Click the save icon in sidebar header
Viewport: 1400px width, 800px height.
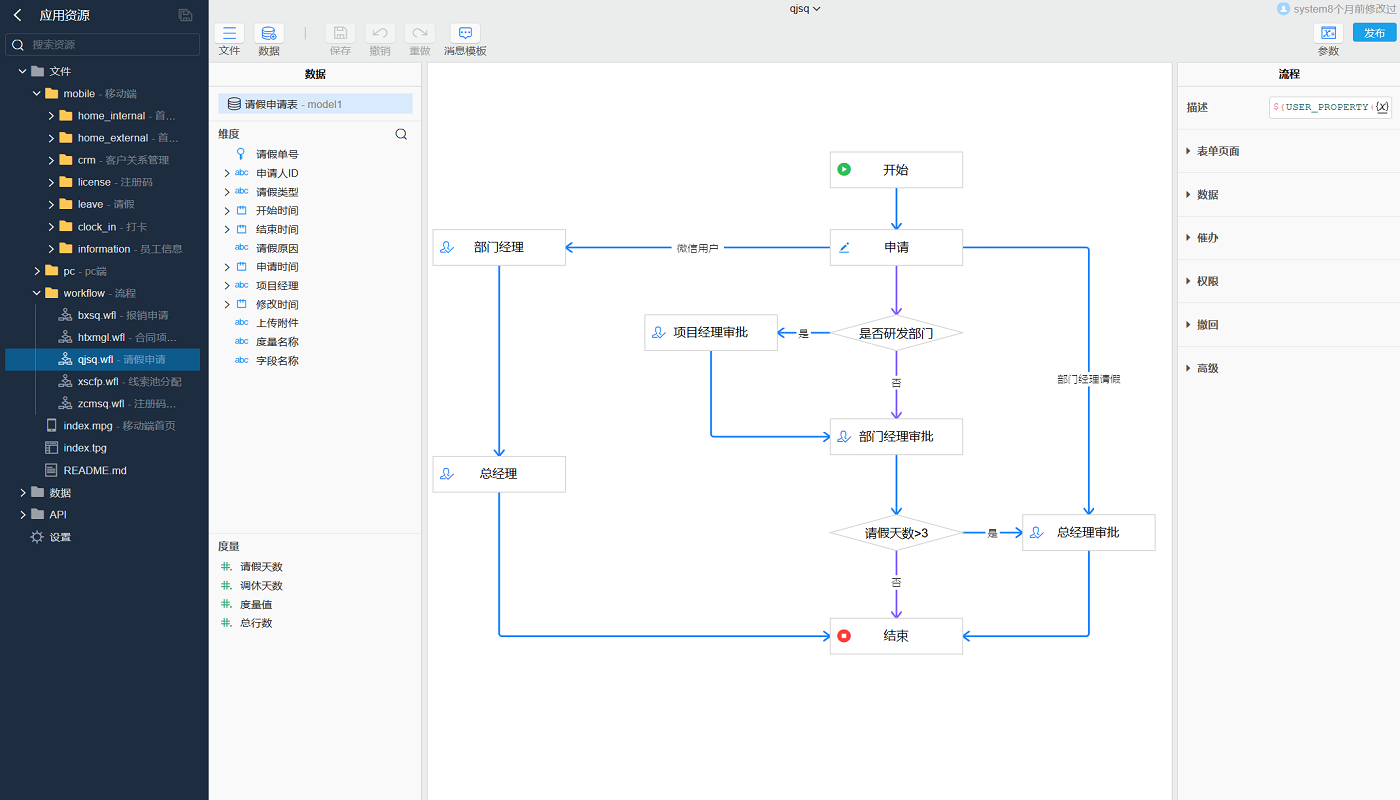tap(185, 15)
